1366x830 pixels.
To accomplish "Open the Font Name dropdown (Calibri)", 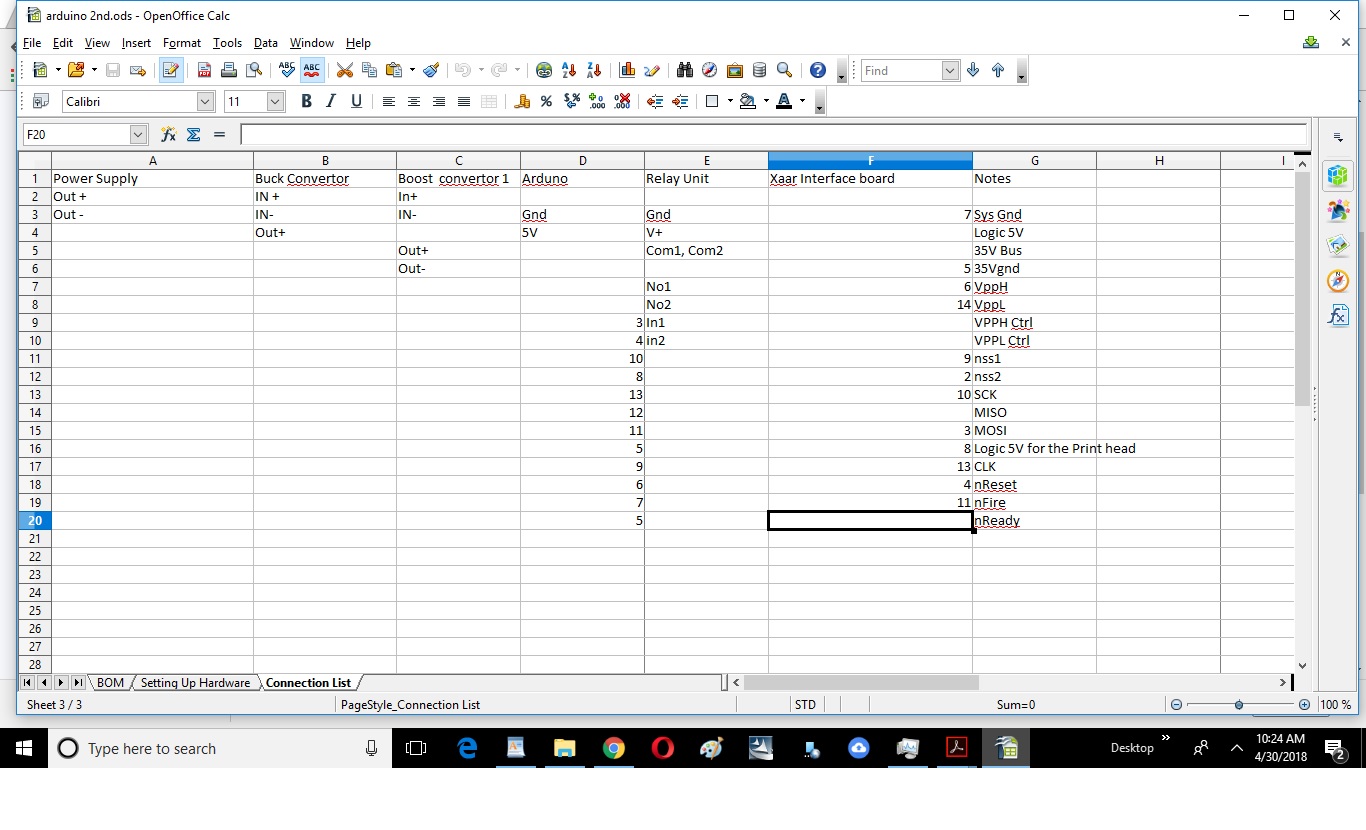I will click(205, 101).
